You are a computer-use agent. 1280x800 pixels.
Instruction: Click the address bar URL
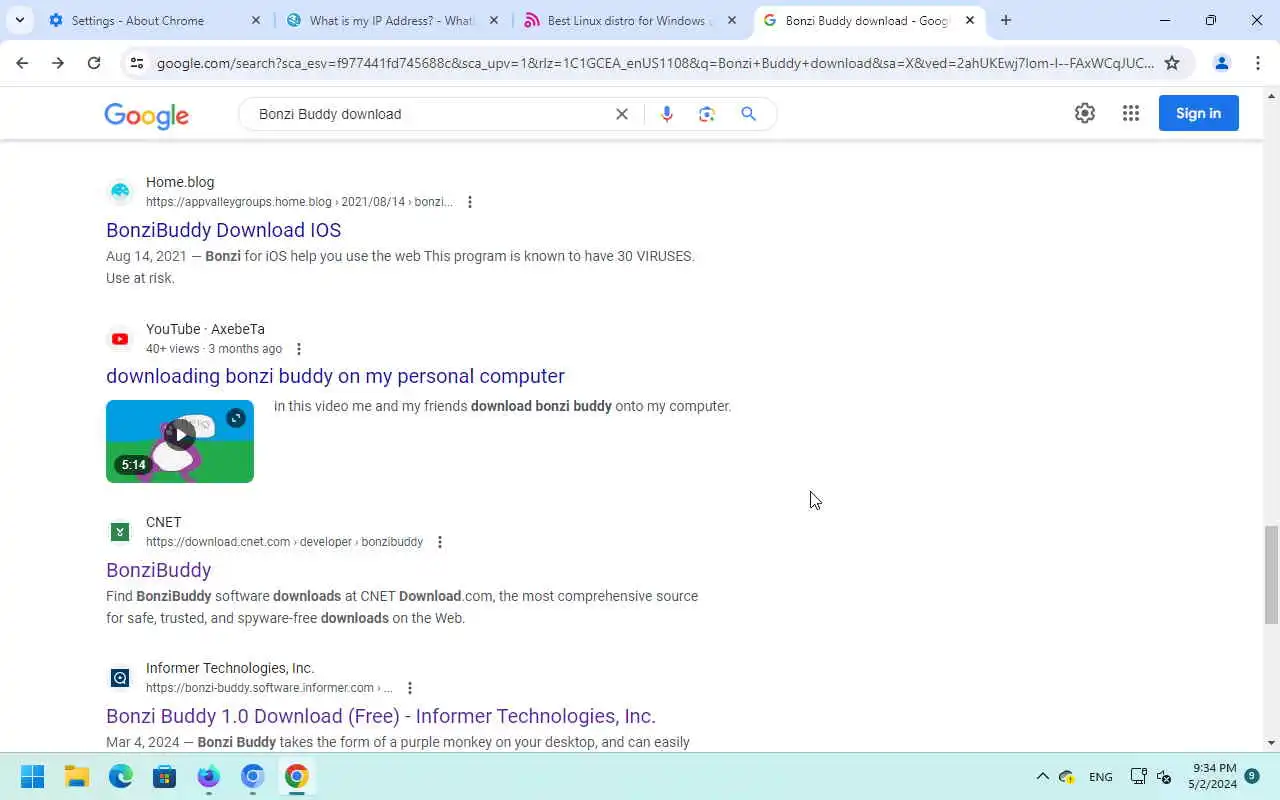[x=655, y=63]
